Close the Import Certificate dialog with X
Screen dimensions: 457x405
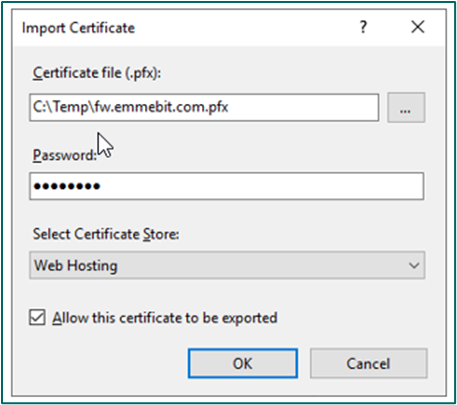(418, 27)
